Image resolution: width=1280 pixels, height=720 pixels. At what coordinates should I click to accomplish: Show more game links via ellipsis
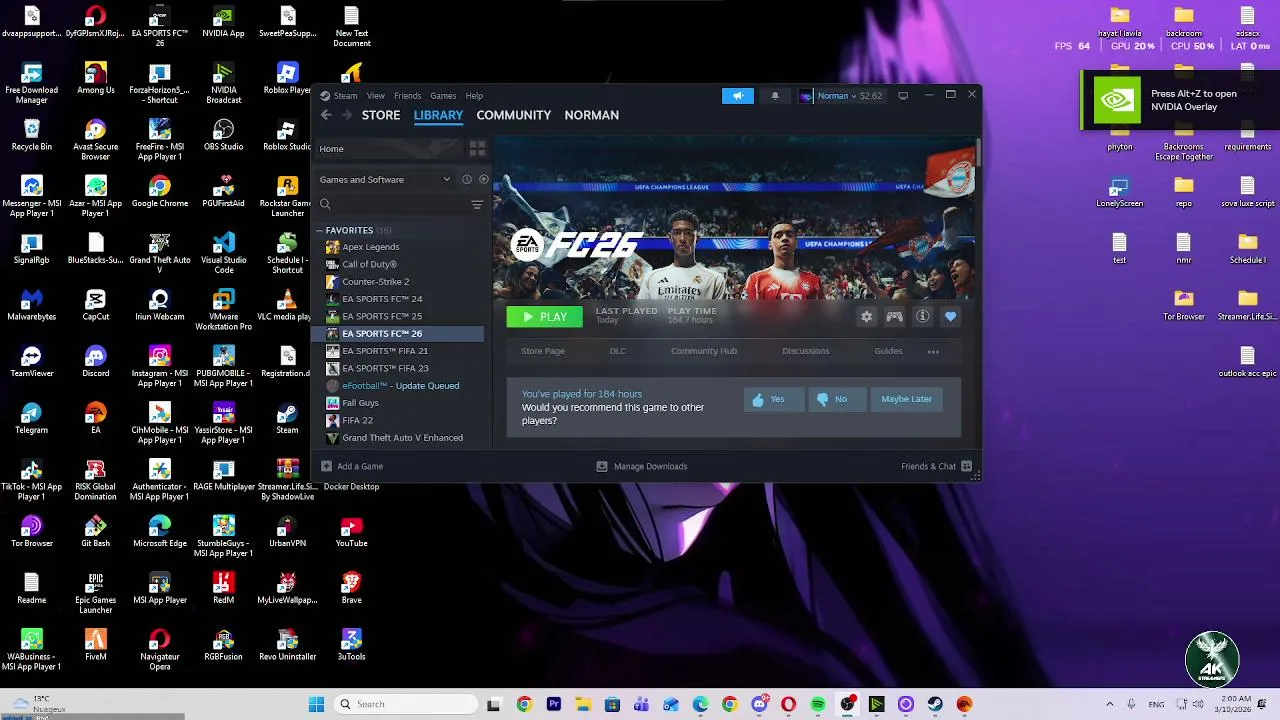coord(933,351)
